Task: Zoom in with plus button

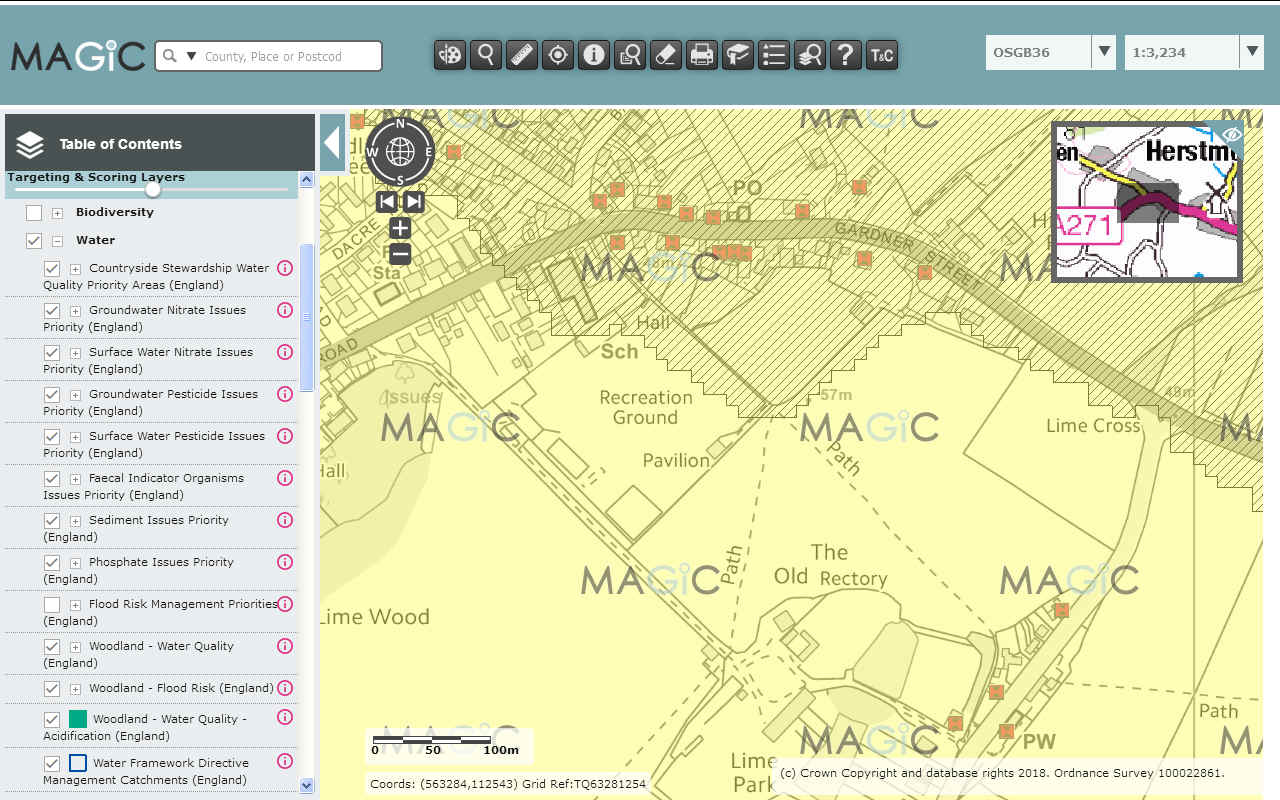Action: 400,228
